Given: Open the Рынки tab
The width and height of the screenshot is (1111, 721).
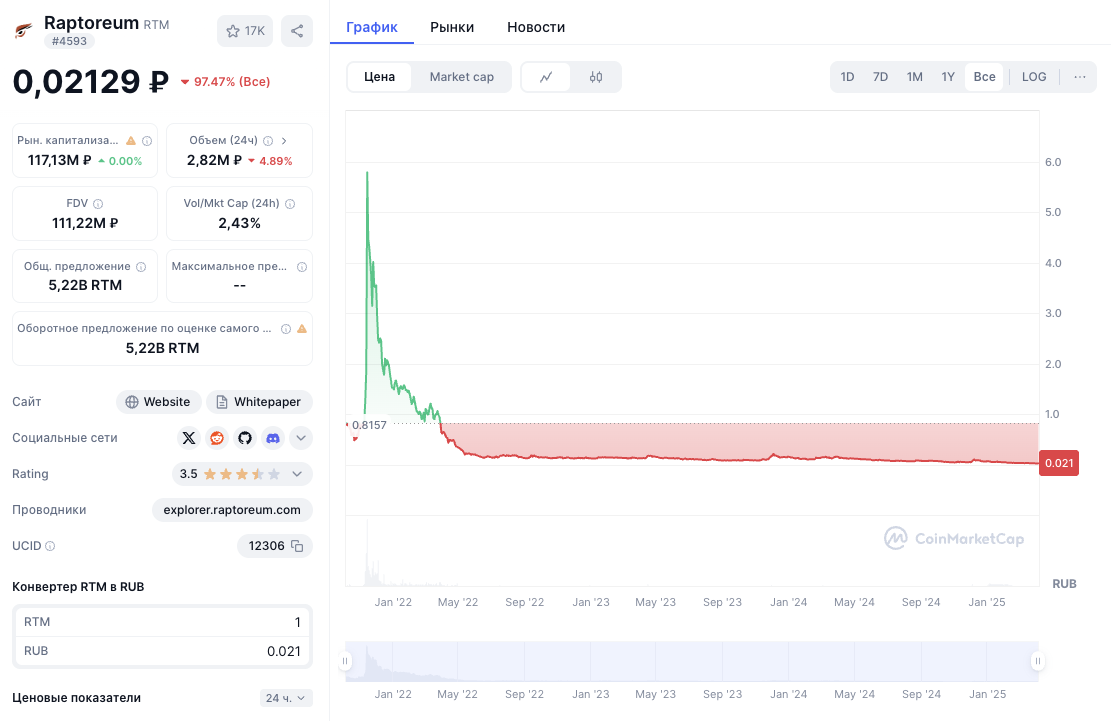Looking at the screenshot, I should point(452,28).
